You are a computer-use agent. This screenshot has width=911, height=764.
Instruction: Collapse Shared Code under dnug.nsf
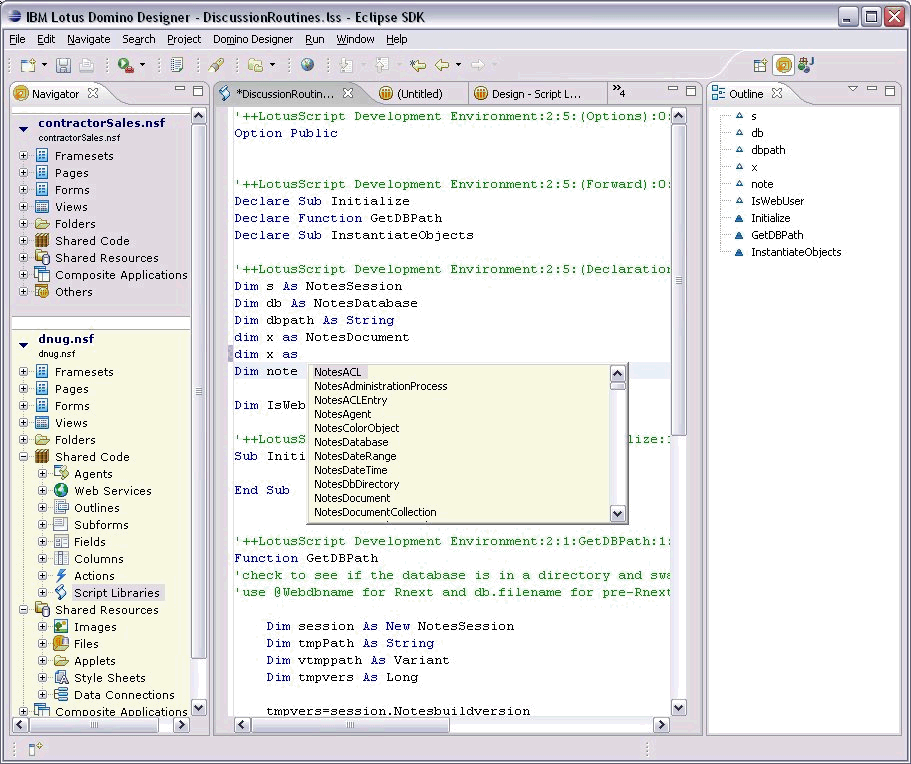tap(23, 457)
